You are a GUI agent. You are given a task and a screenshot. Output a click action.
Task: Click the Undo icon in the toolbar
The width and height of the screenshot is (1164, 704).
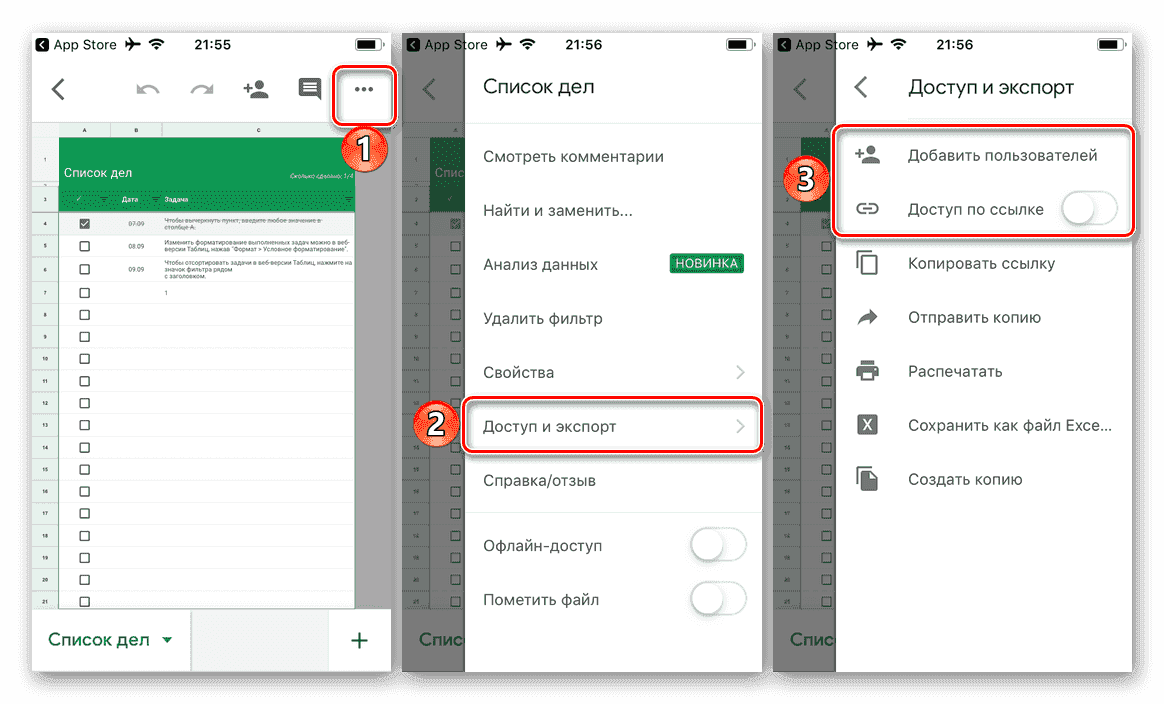click(147, 89)
